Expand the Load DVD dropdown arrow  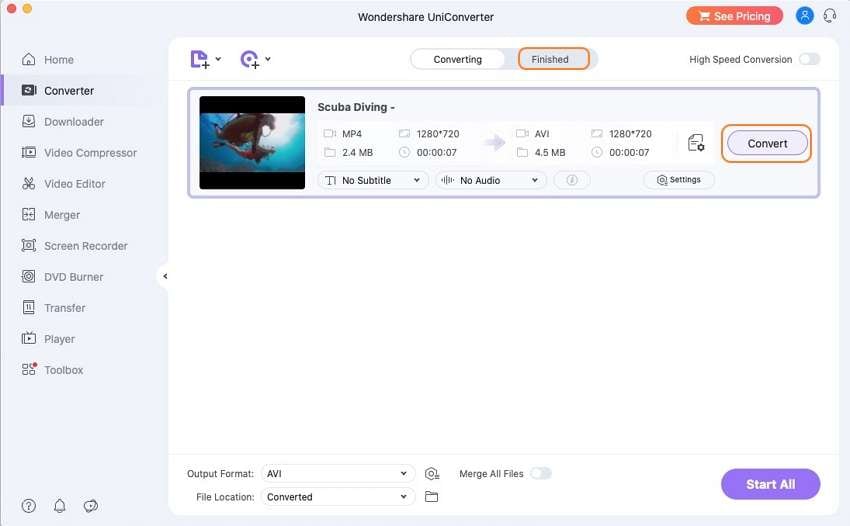(x=268, y=59)
